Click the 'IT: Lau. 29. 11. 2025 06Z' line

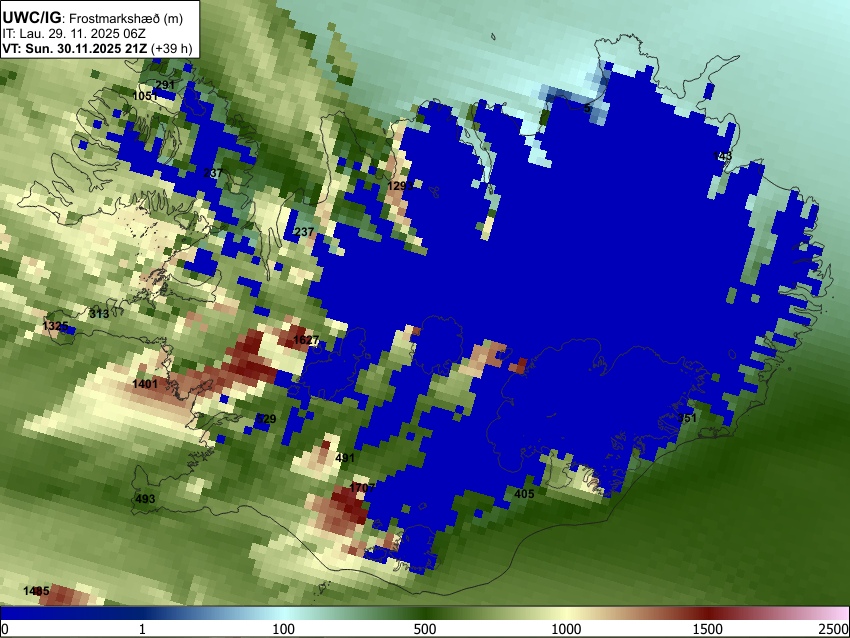(74, 34)
